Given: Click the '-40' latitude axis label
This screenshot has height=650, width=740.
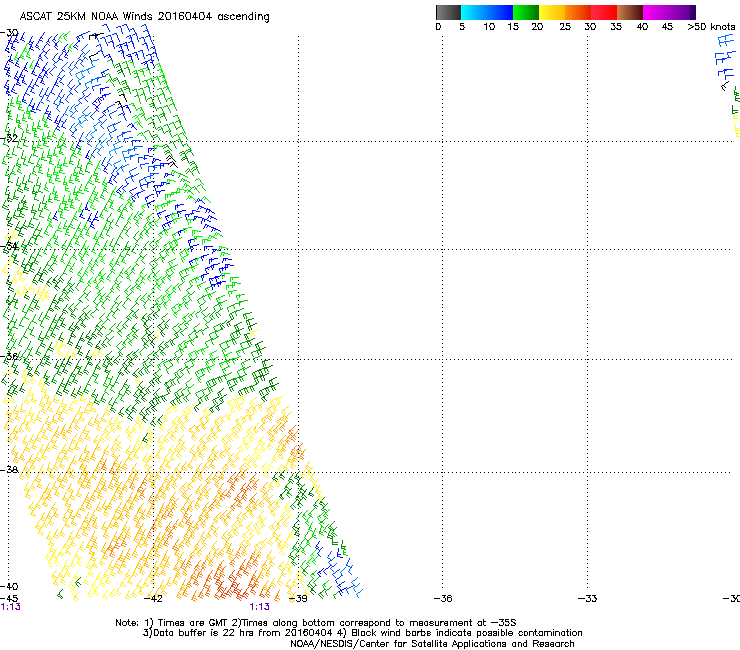Looking at the screenshot, I should [x=9, y=586].
